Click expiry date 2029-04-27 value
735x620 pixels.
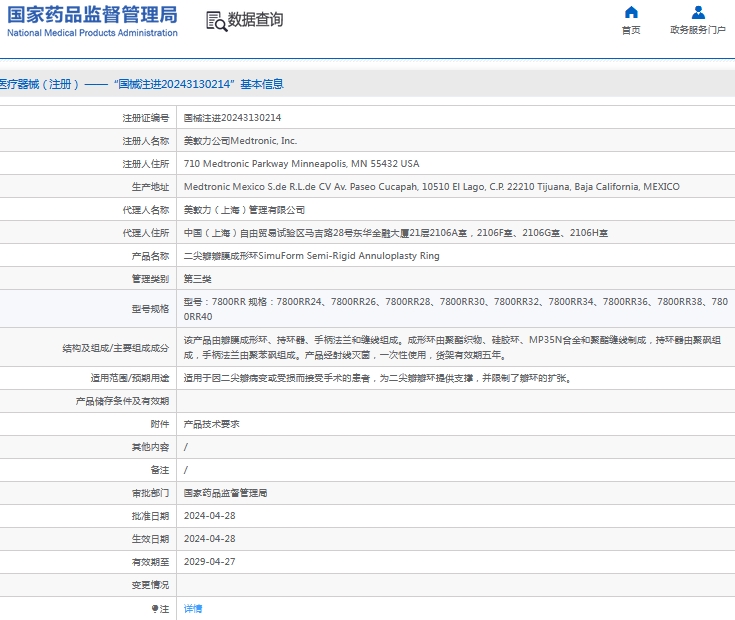pyautogui.click(x=210, y=561)
